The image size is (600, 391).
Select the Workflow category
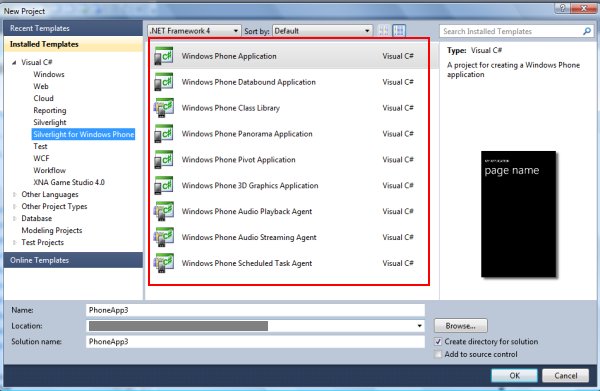pos(49,170)
